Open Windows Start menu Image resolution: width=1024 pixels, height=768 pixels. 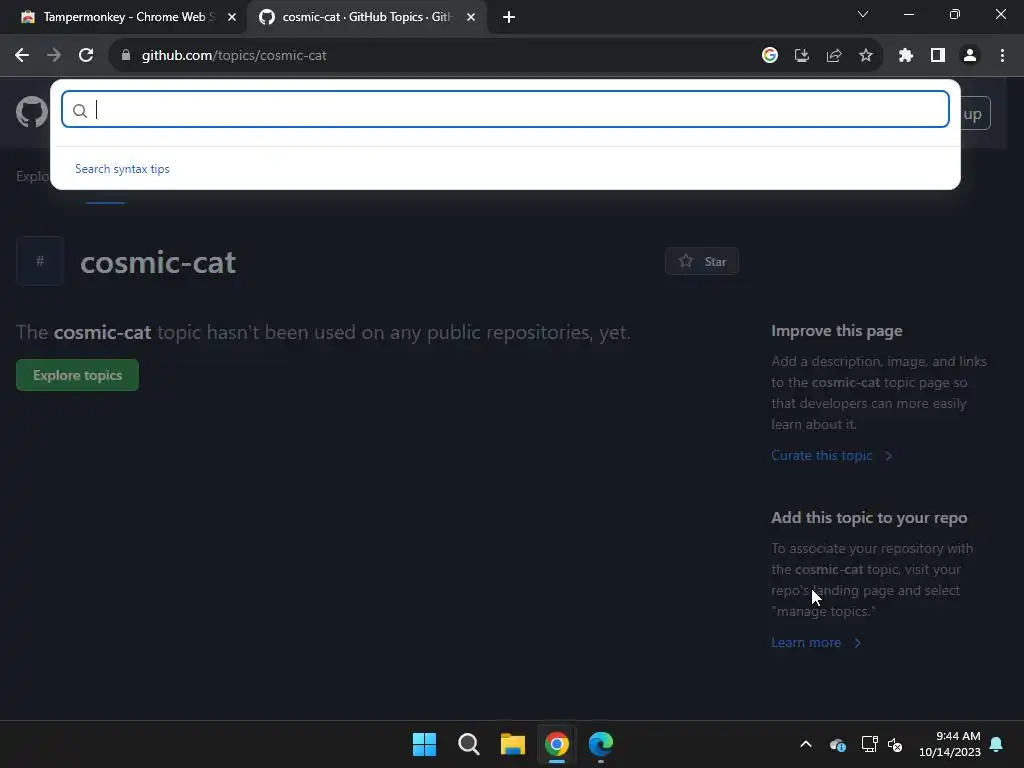pos(424,744)
